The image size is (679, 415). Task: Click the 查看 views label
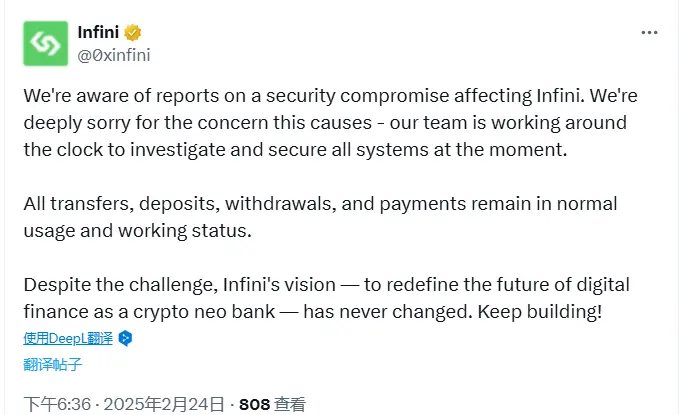(290, 404)
